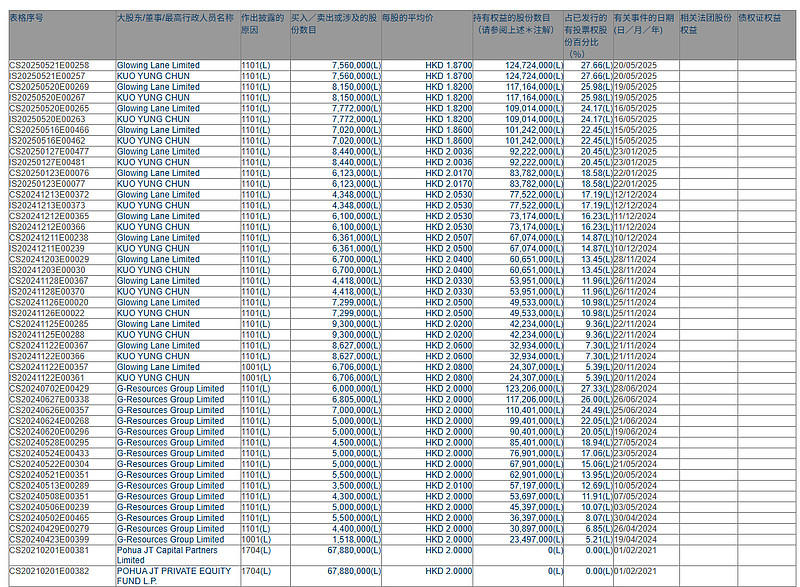Select form number CS20250516E00466

coord(49,130)
